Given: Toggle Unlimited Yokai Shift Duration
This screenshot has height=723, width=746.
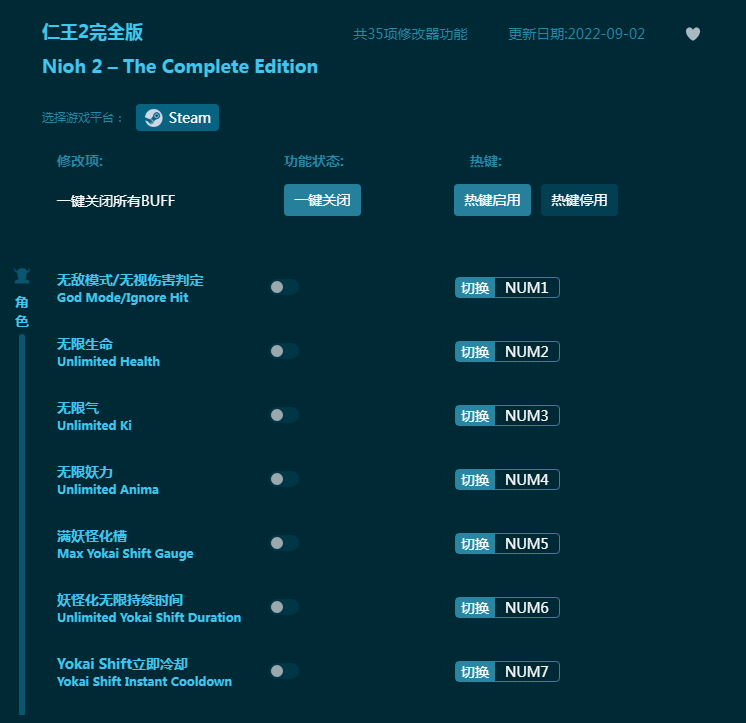Looking at the screenshot, I should [x=285, y=607].
